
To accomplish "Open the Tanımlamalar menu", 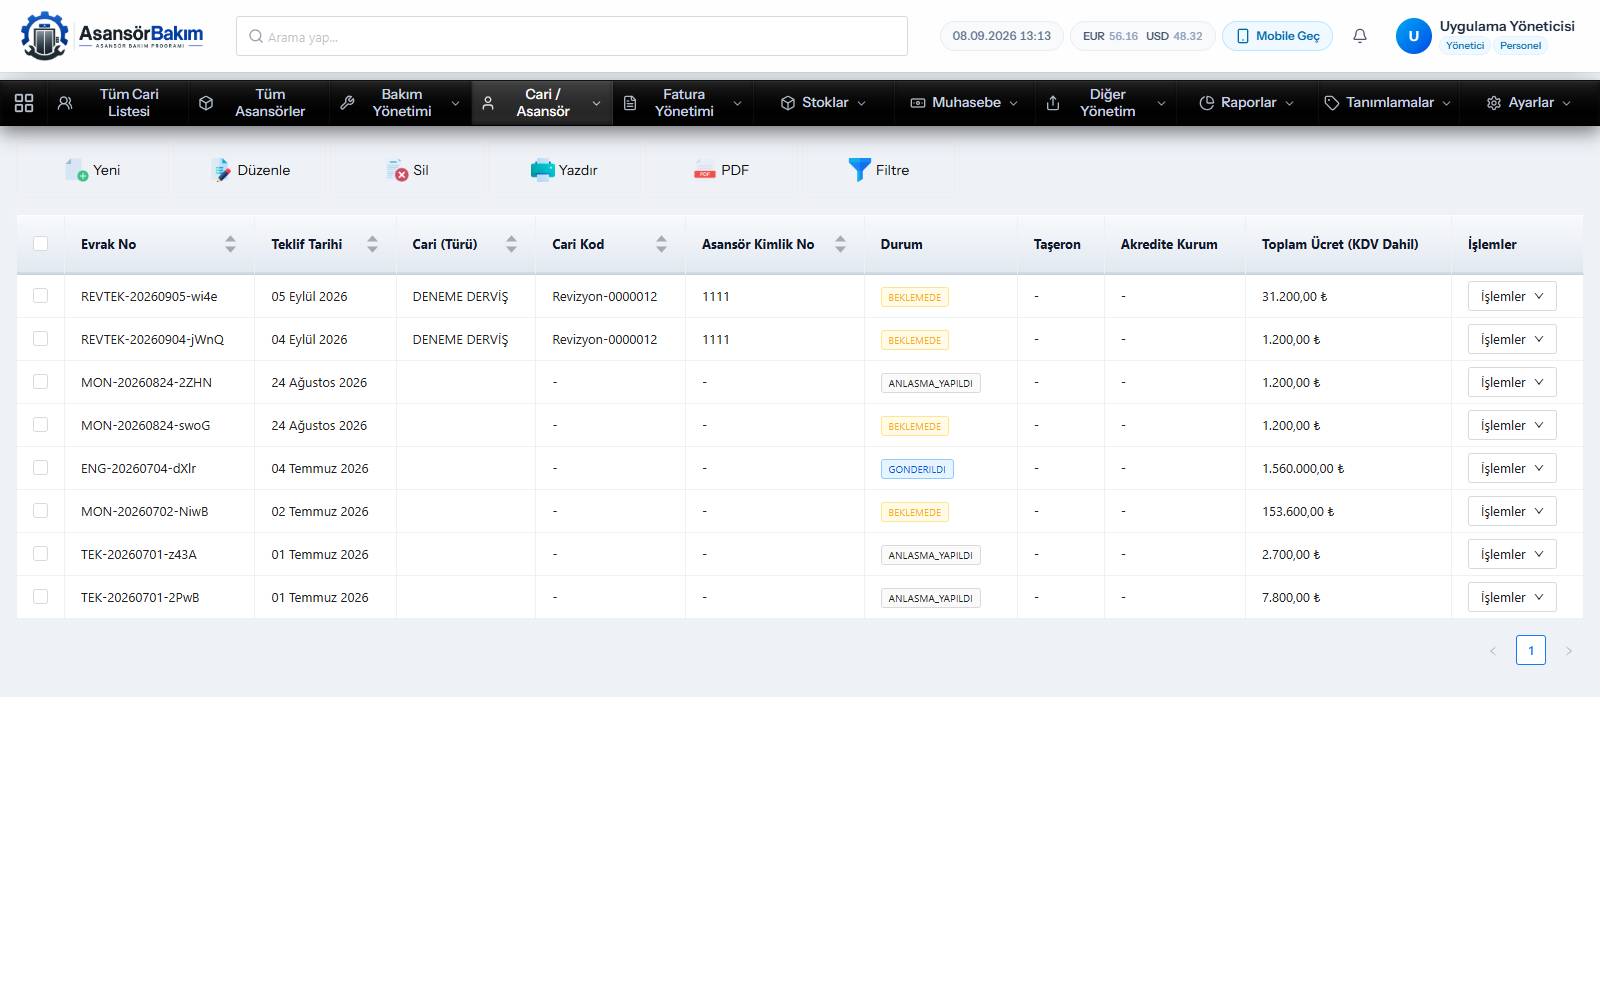I will tap(1388, 103).
